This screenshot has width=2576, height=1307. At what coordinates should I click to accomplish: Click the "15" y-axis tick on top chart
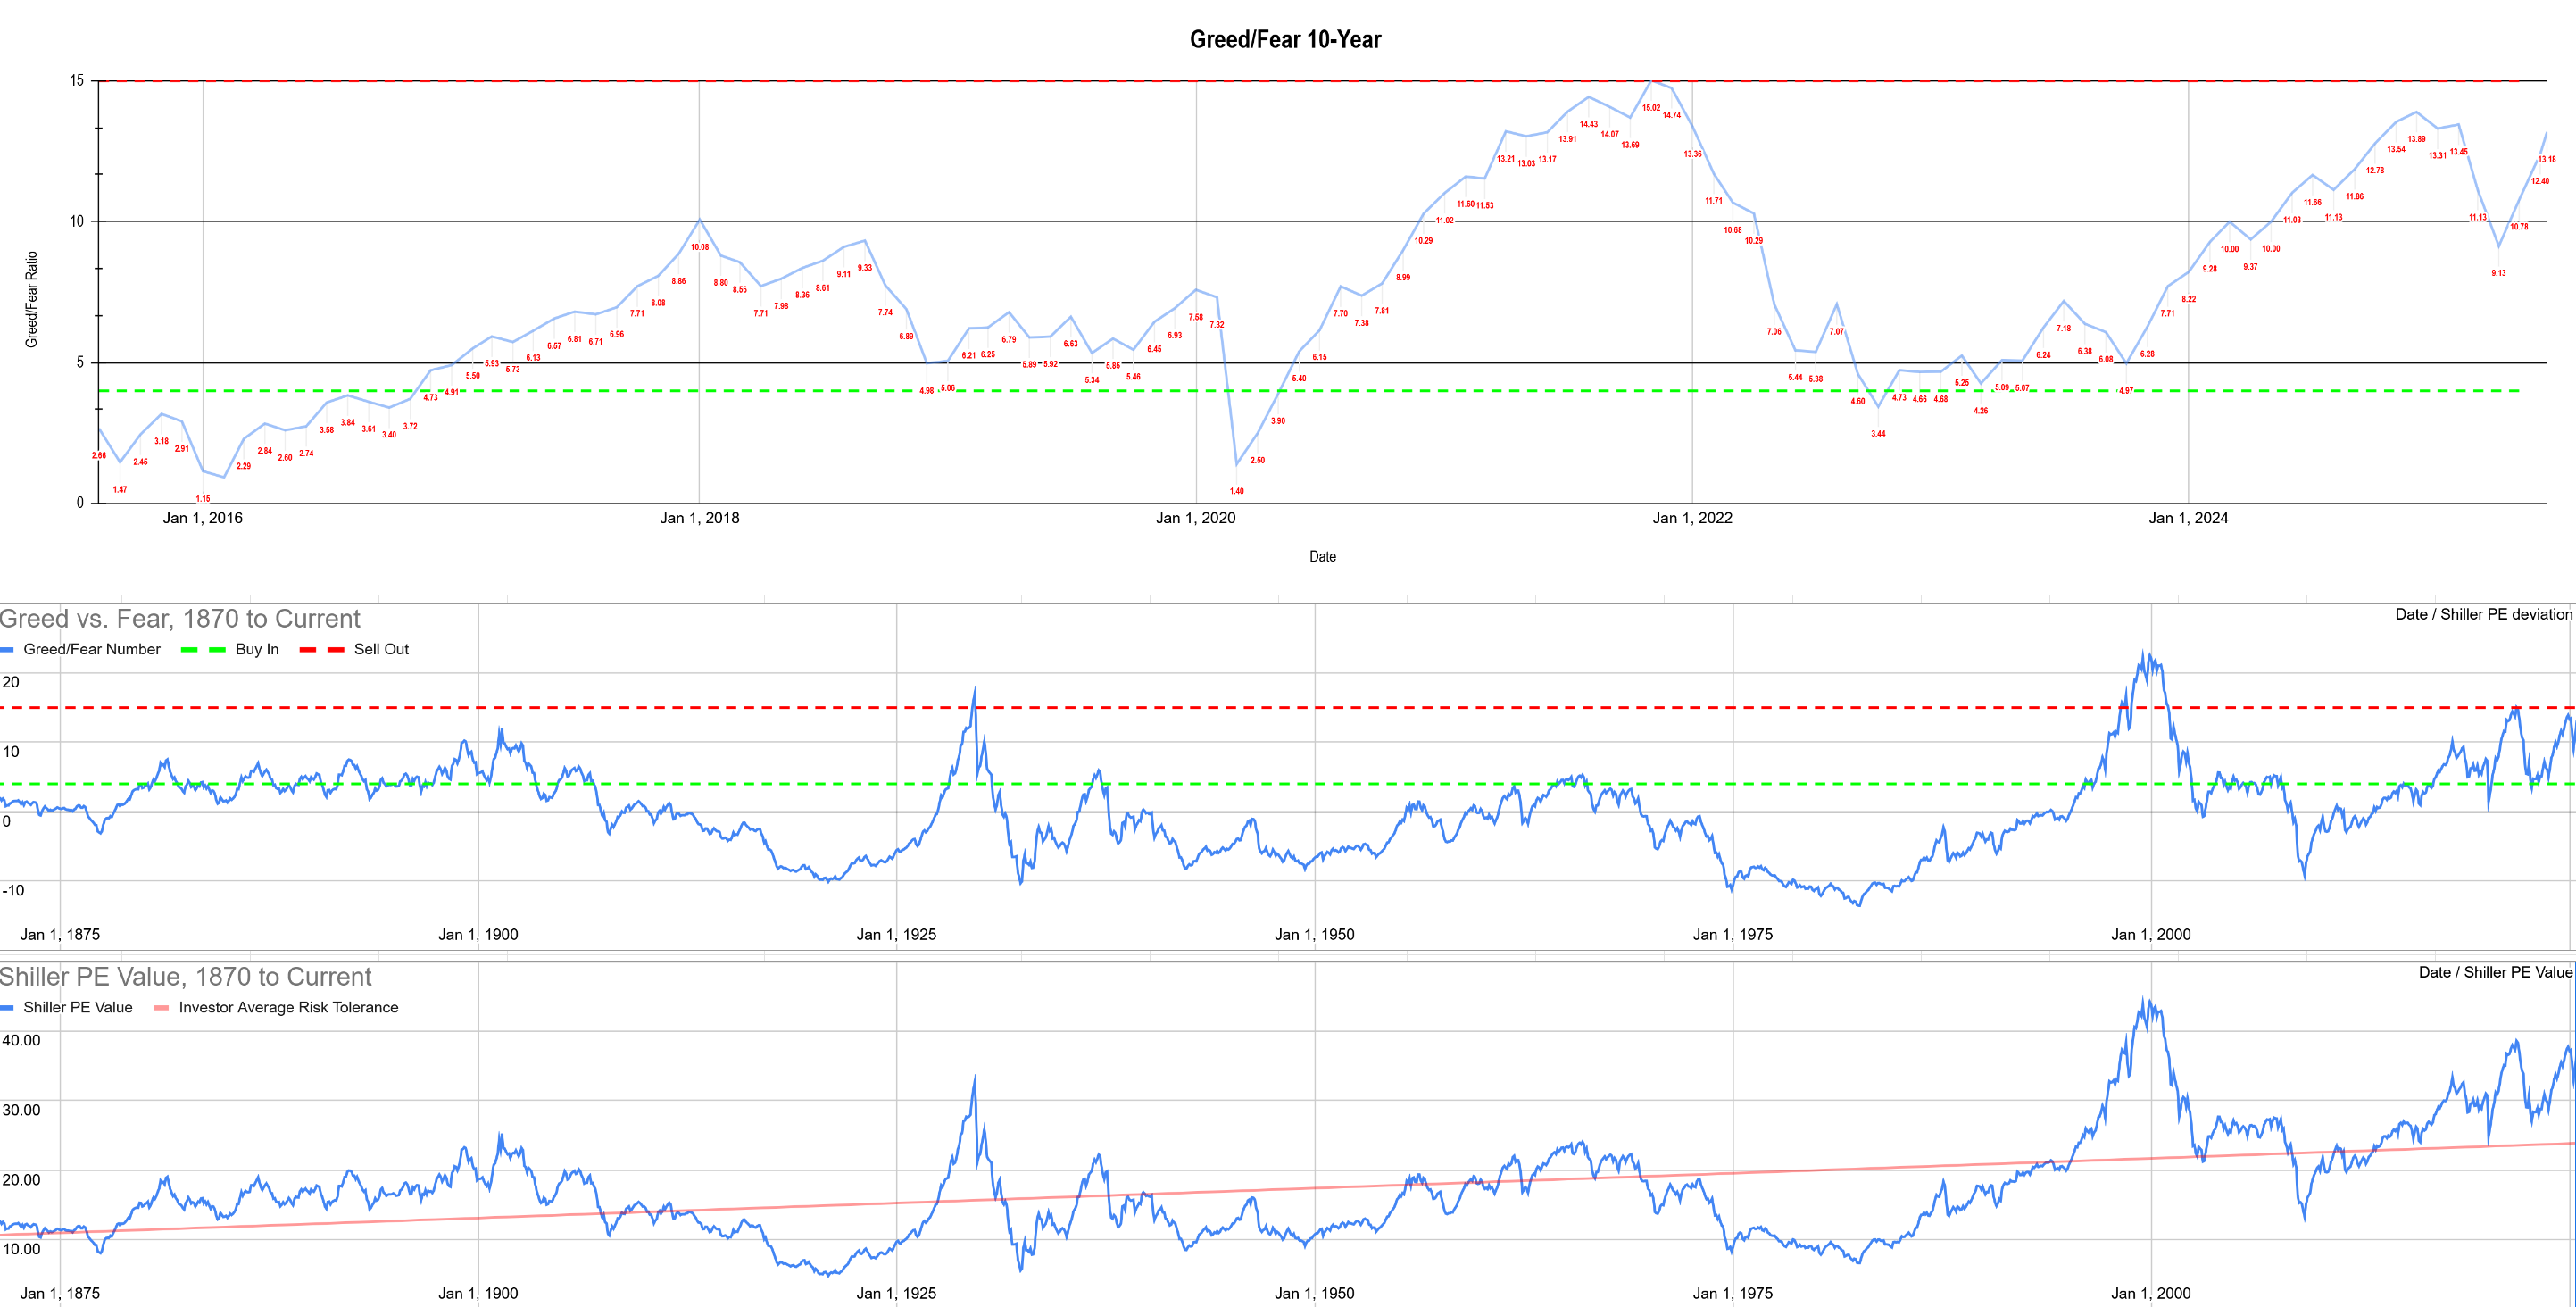[77, 80]
